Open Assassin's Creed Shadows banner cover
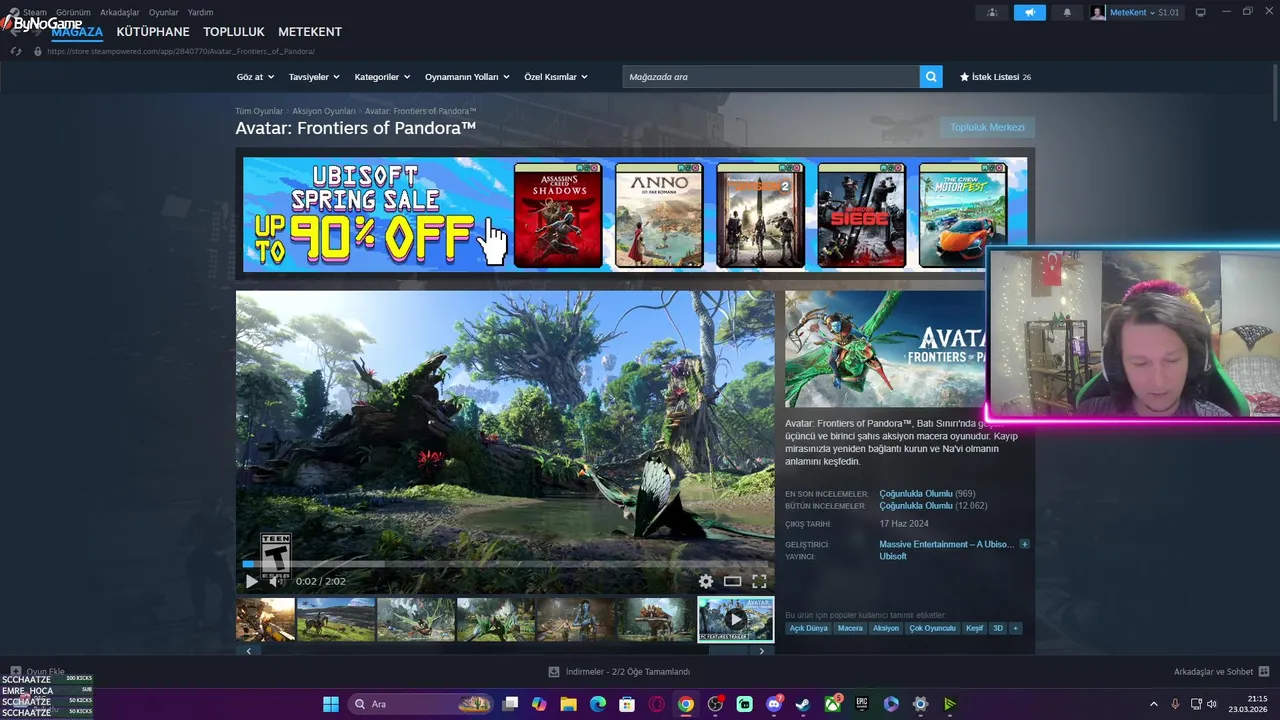Screen dimensions: 1280x720 pyautogui.click(x=558, y=215)
